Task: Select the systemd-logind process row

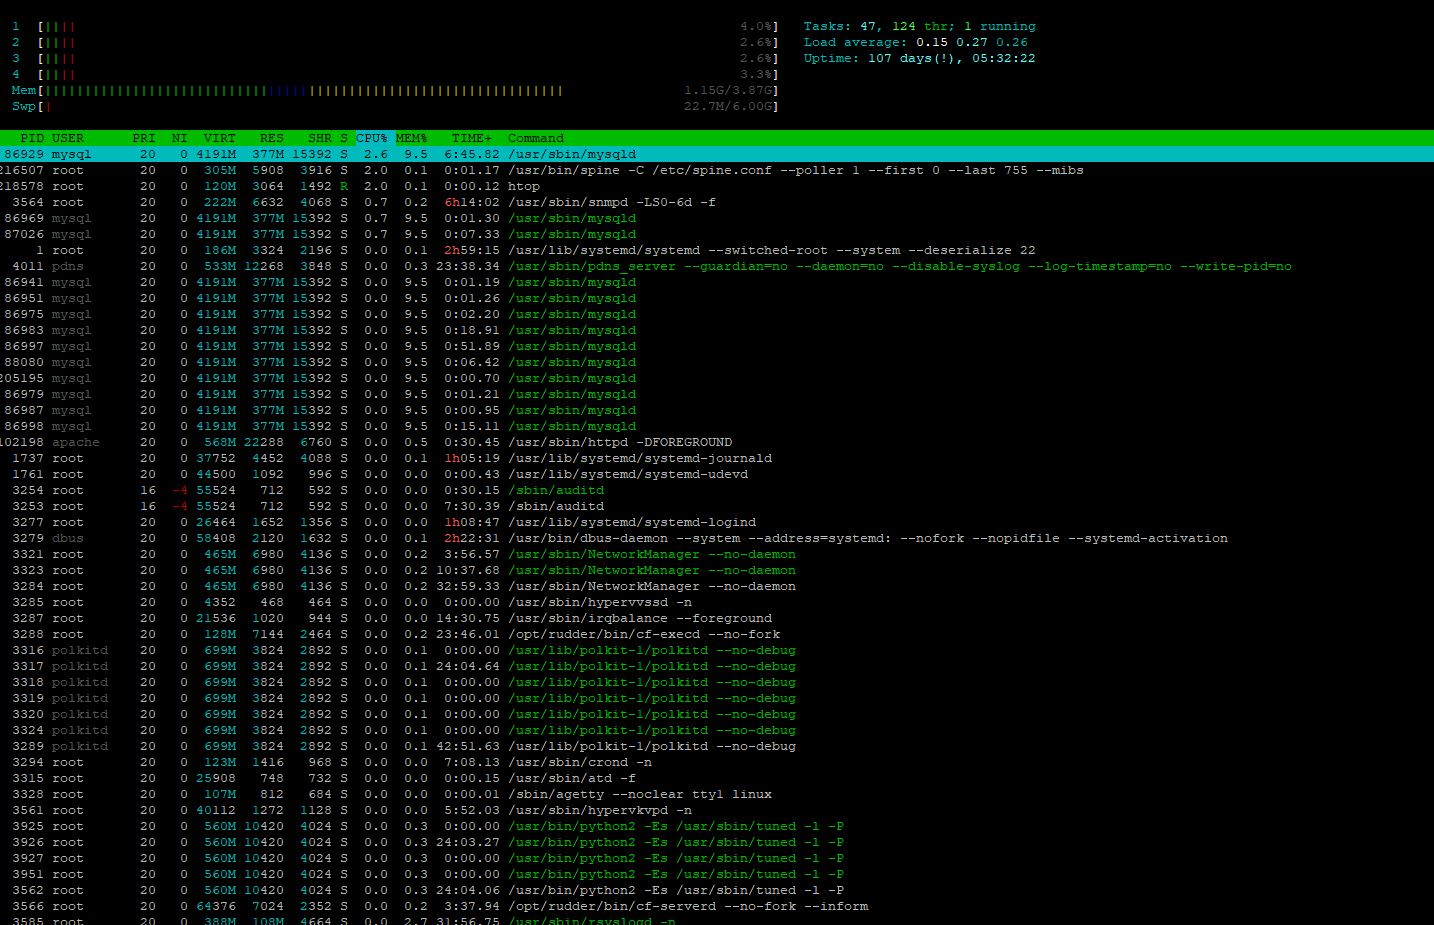Action: pyautogui.click(x=717, y=522)
